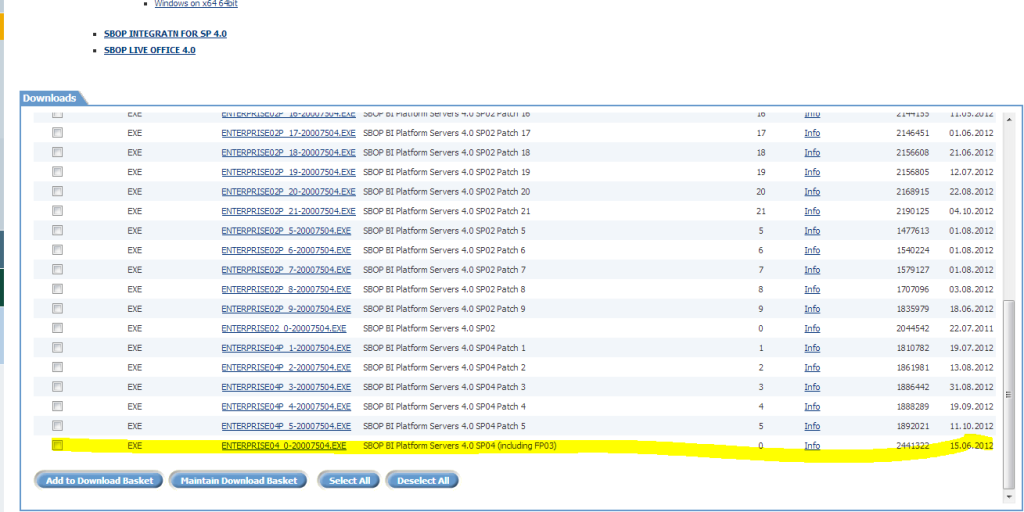Download ENTERPRISE04P_1-20007504.EXE file link

click(x=286, y=348)
